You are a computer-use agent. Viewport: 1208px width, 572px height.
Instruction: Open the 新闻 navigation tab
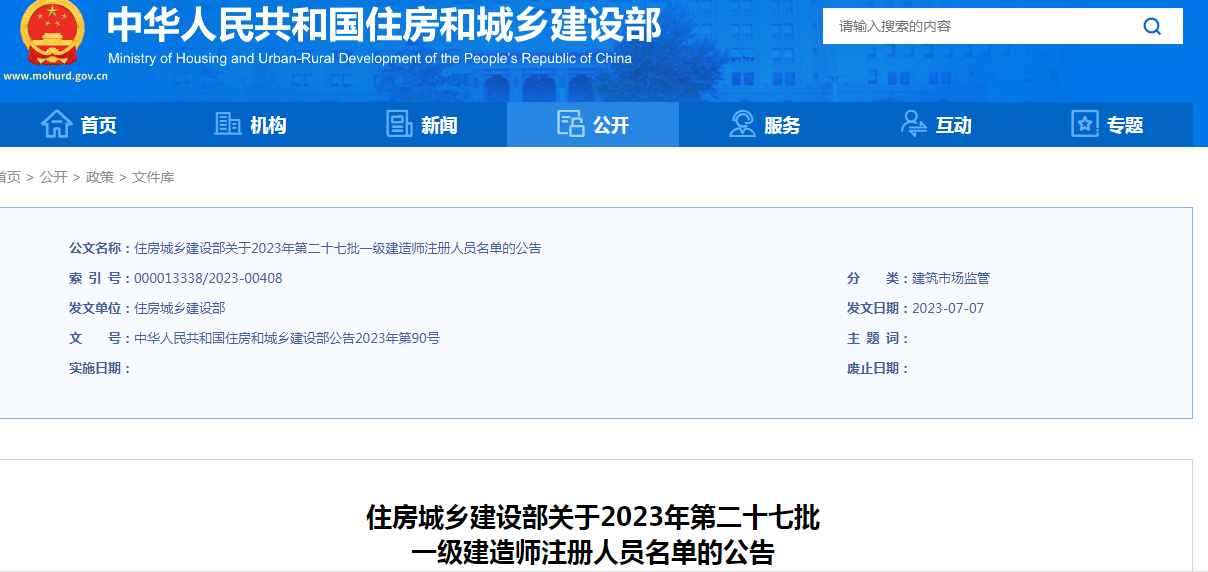coord(421,124)
